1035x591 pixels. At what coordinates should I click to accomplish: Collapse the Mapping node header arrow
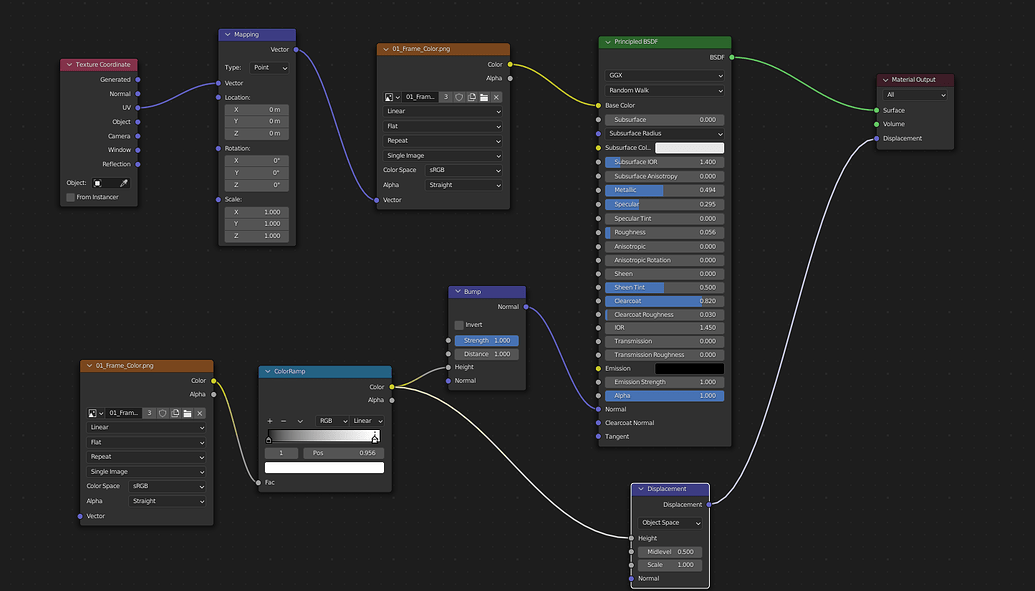click(x=228, y=34)
